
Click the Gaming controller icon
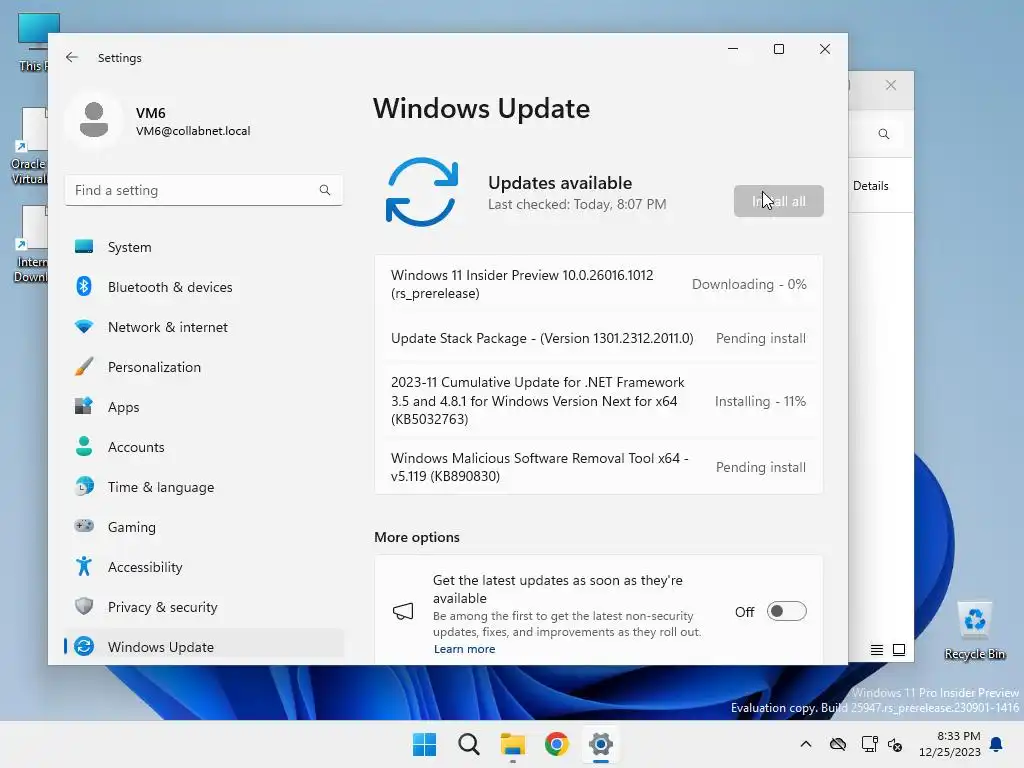(84, 526)
